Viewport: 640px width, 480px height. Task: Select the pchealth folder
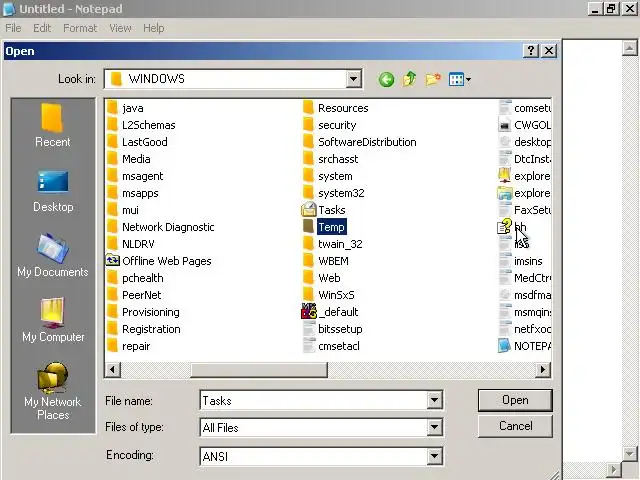(x=135, y=278)
